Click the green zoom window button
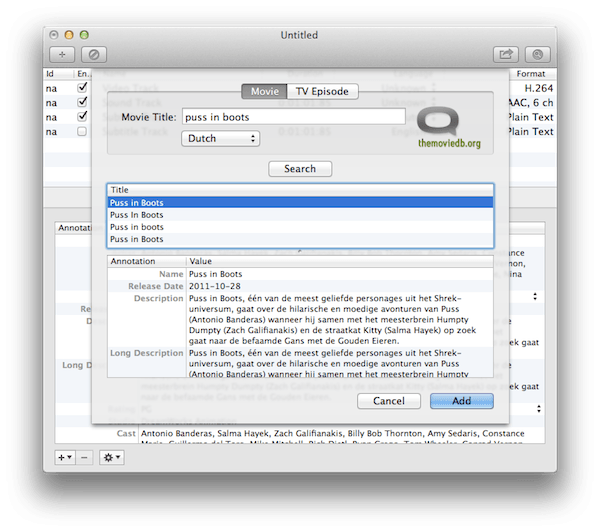Viewport: 600px width, 532px height. tap(84, 35)
